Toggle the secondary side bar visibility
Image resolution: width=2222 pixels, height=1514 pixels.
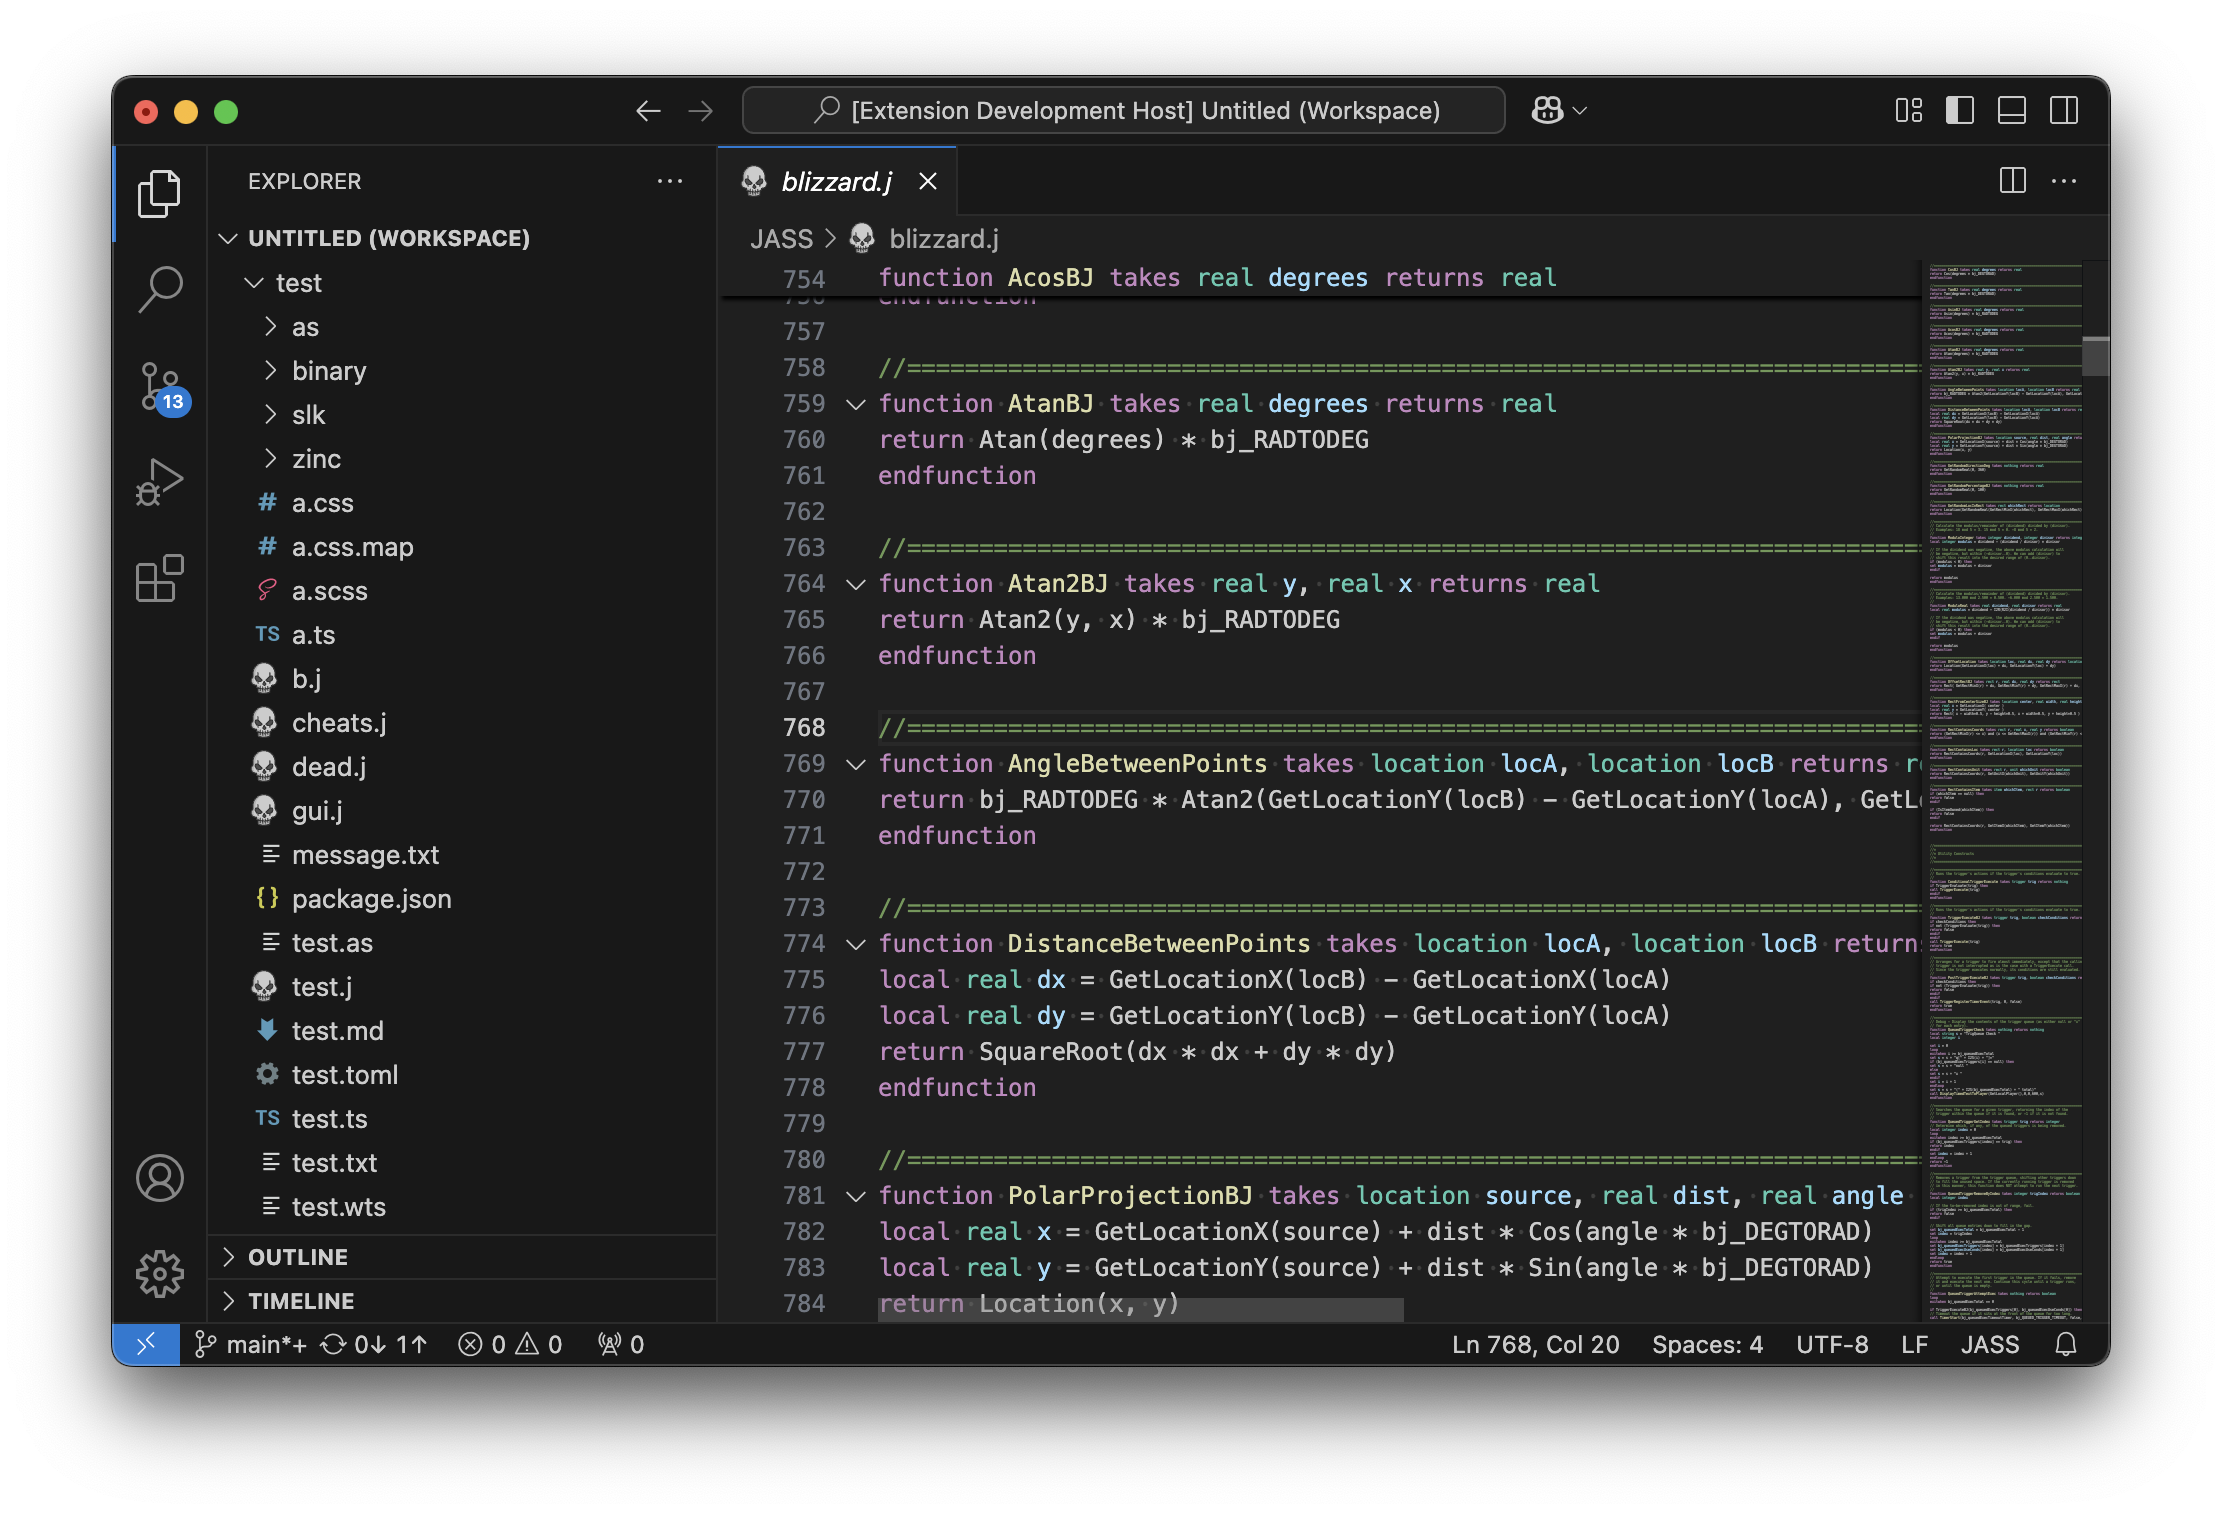coord(2063,110)
